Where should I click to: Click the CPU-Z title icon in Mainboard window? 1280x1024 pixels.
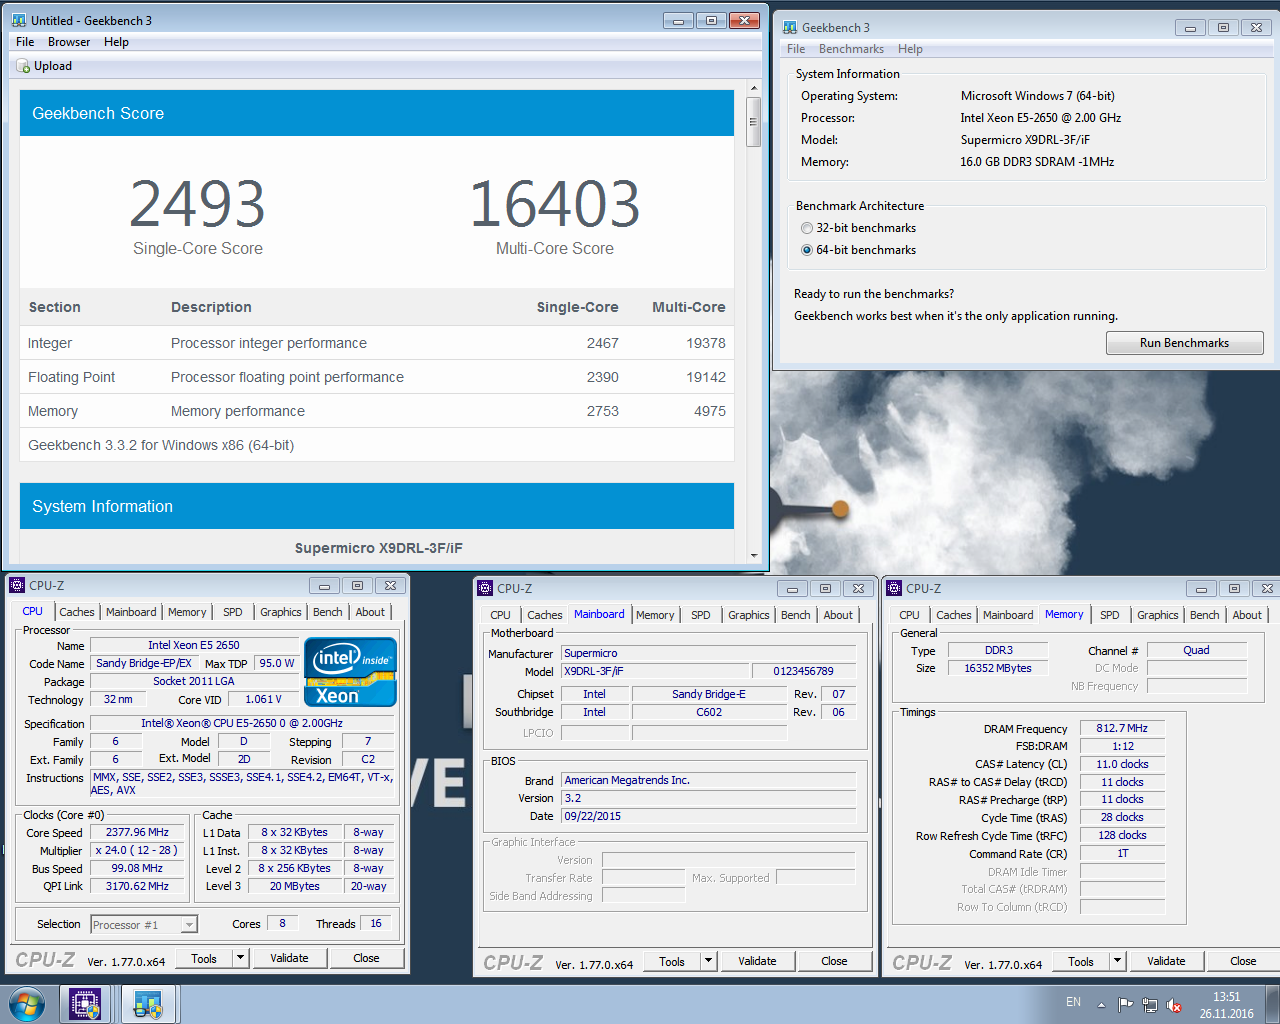[x=485, y=588]
